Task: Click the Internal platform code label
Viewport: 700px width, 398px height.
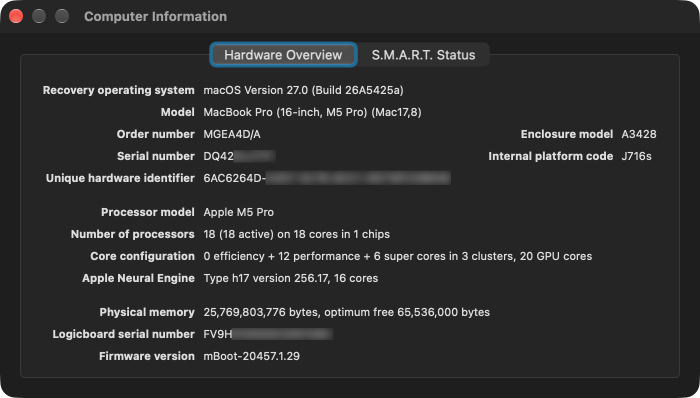Action: coord(550,156)
